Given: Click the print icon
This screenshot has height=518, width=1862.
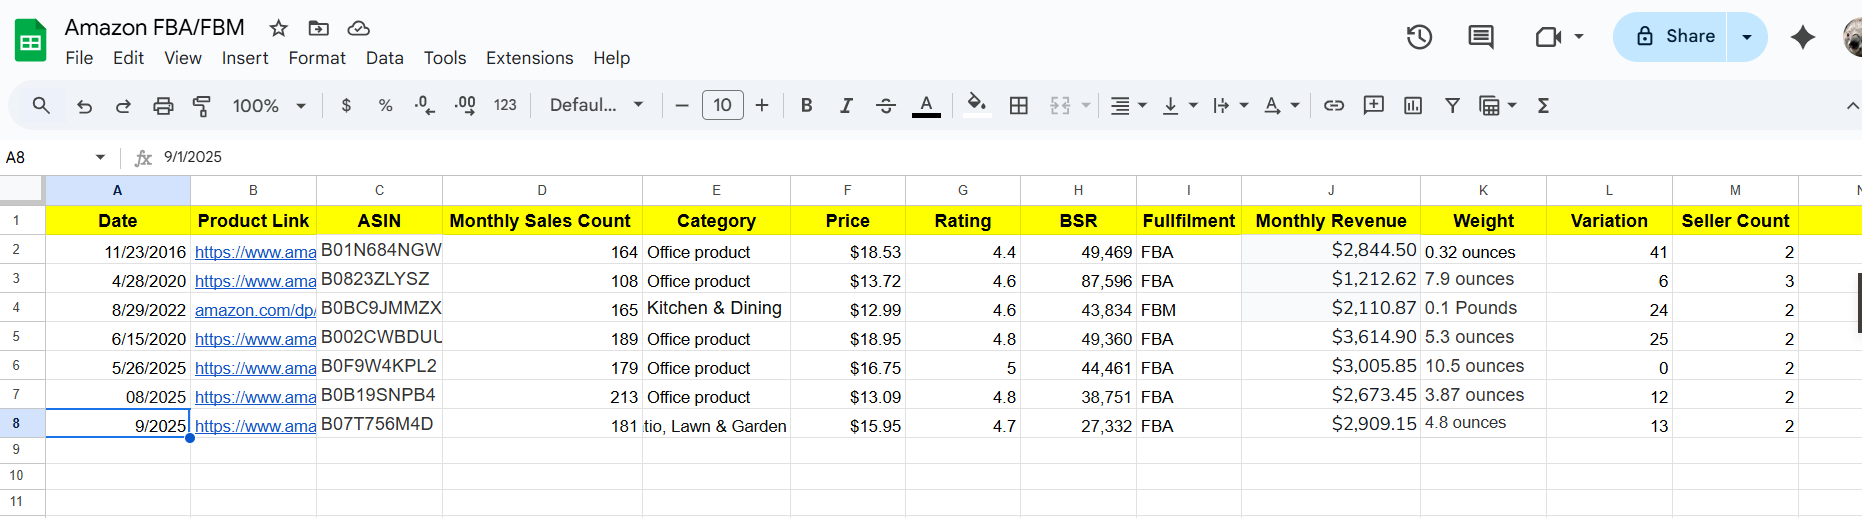Looking at the screenshot, I should tap(163, 106).
